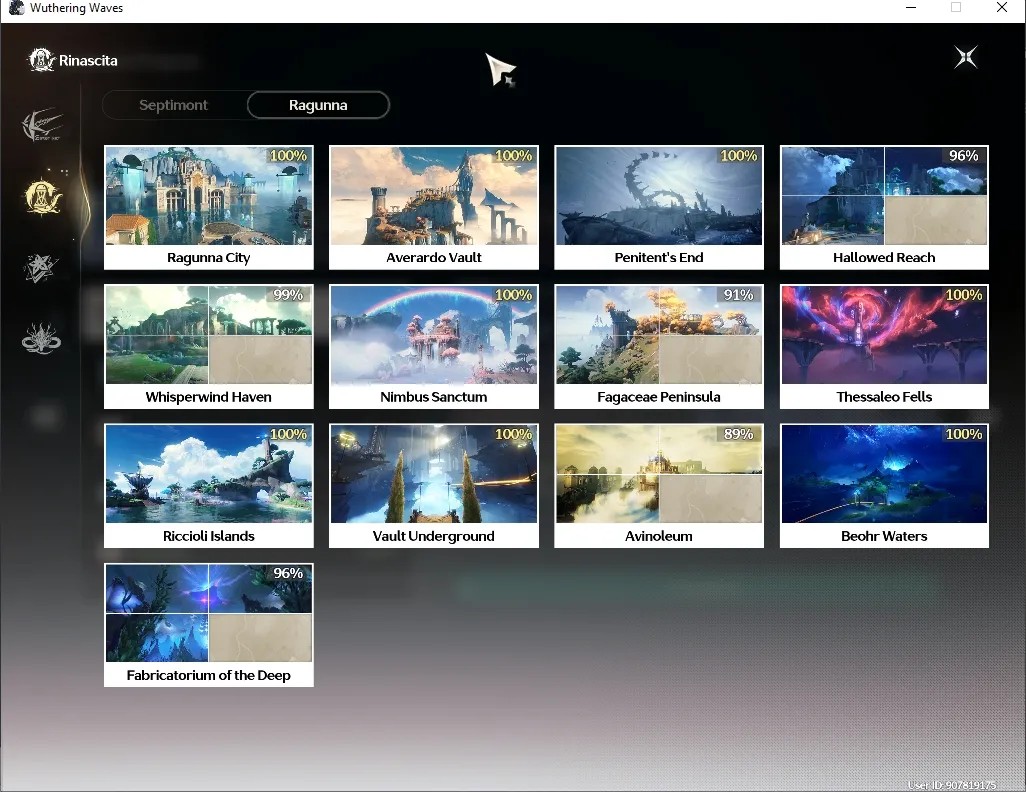Switch to the Ragunna tab

coord(318,105)
